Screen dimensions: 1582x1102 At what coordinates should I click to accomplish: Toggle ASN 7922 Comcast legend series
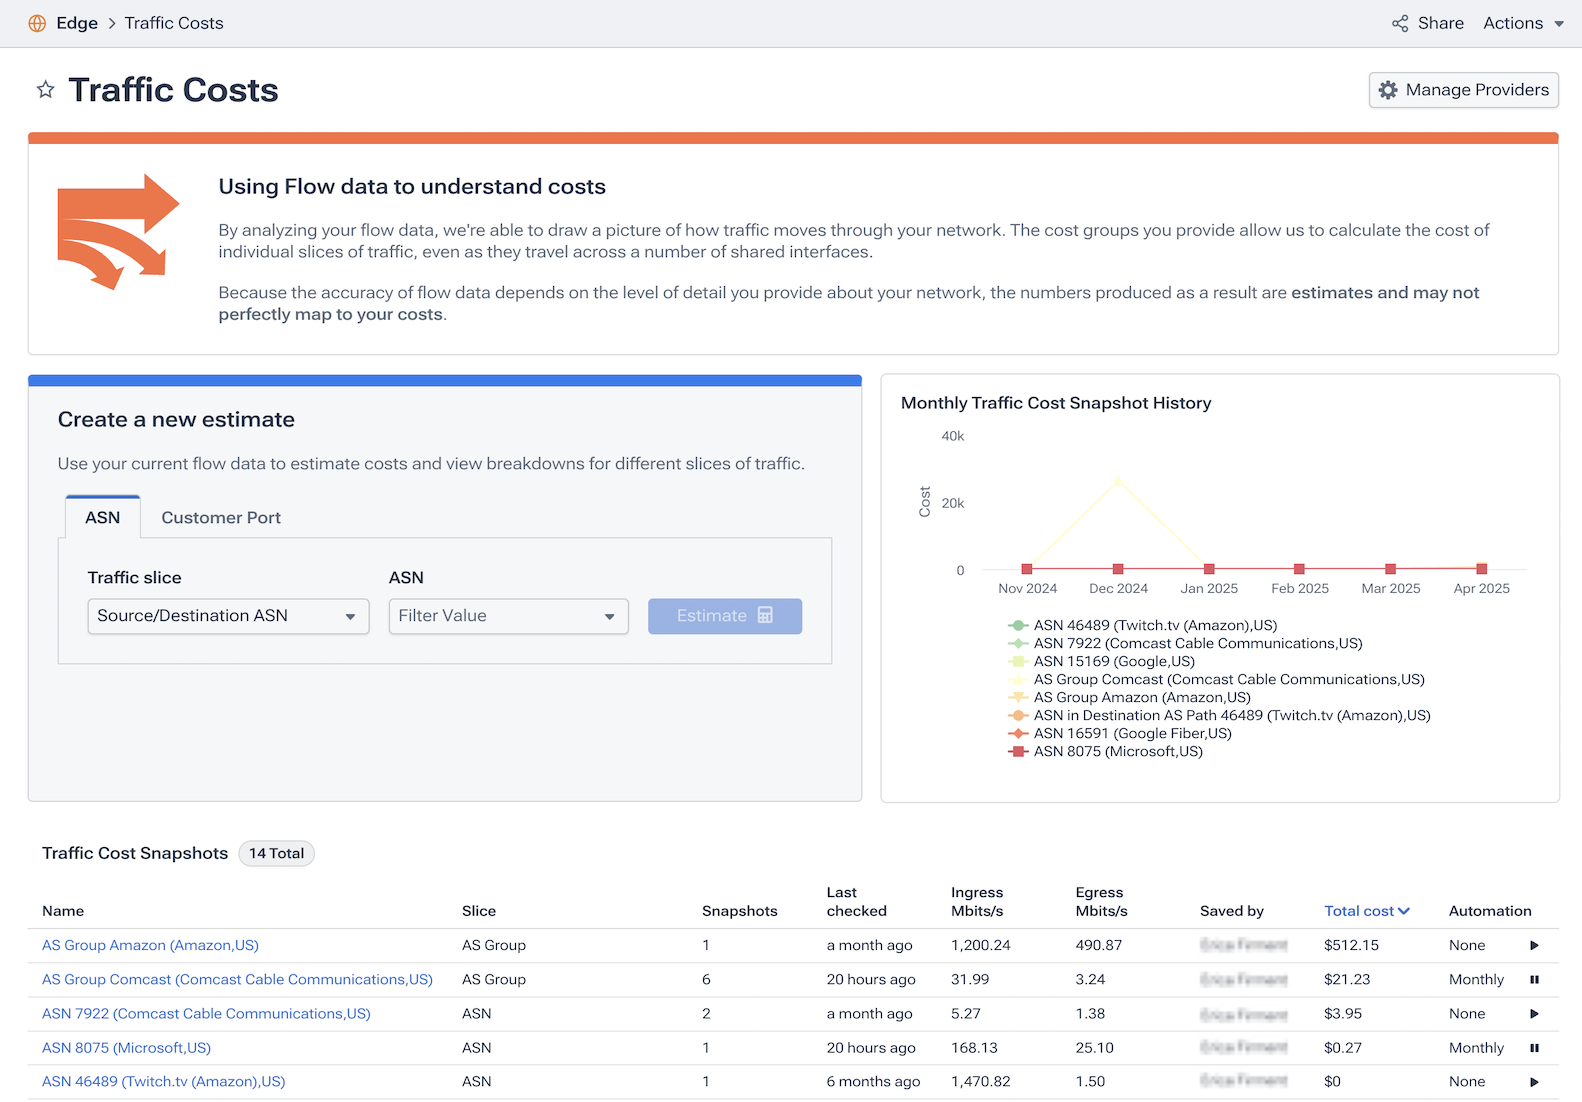pos(1185,643)
